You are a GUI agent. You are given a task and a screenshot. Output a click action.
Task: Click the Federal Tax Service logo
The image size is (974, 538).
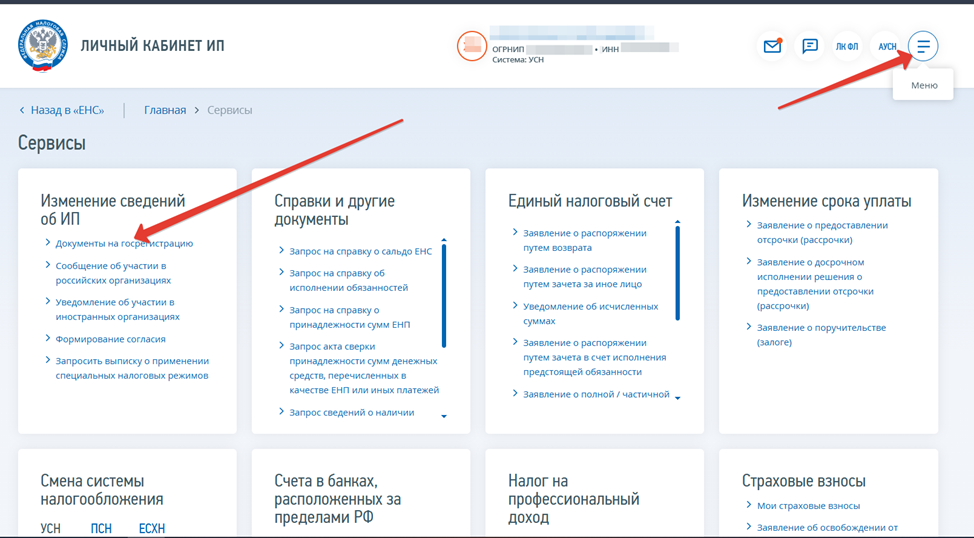(x=42, y=45)
